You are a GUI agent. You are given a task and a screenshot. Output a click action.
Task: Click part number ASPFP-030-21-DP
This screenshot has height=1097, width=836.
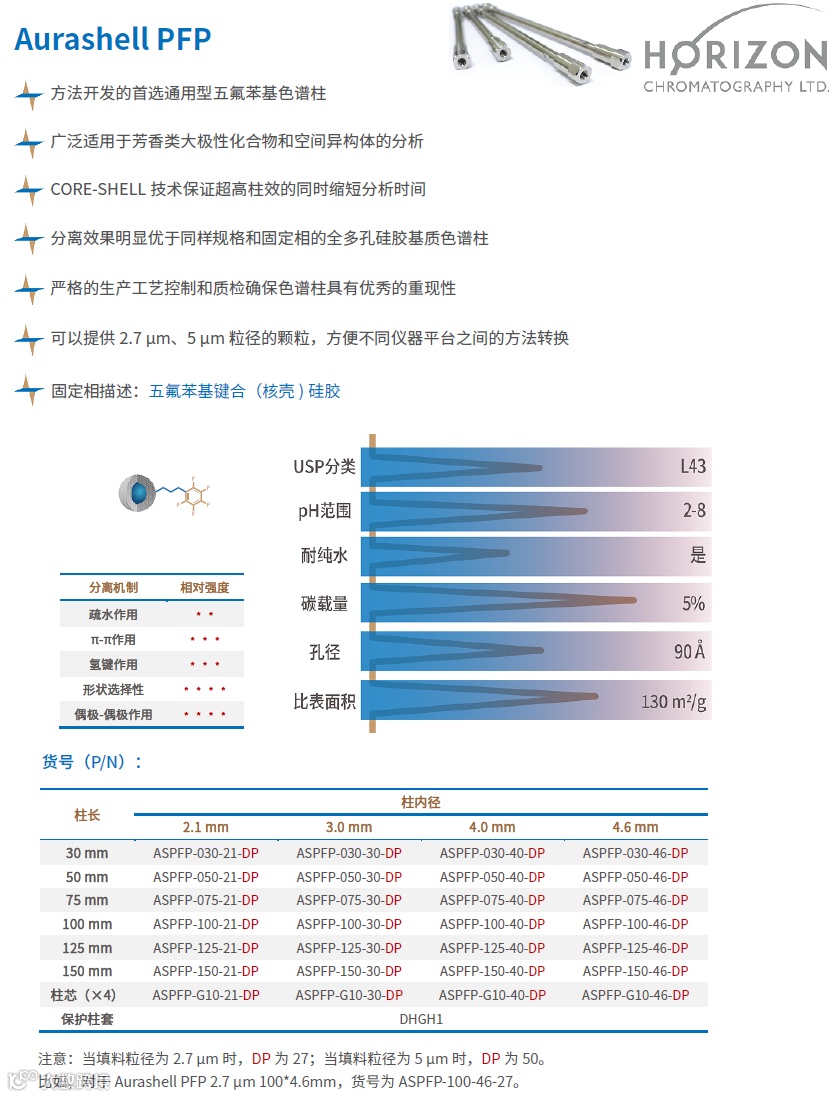(206, 854)
